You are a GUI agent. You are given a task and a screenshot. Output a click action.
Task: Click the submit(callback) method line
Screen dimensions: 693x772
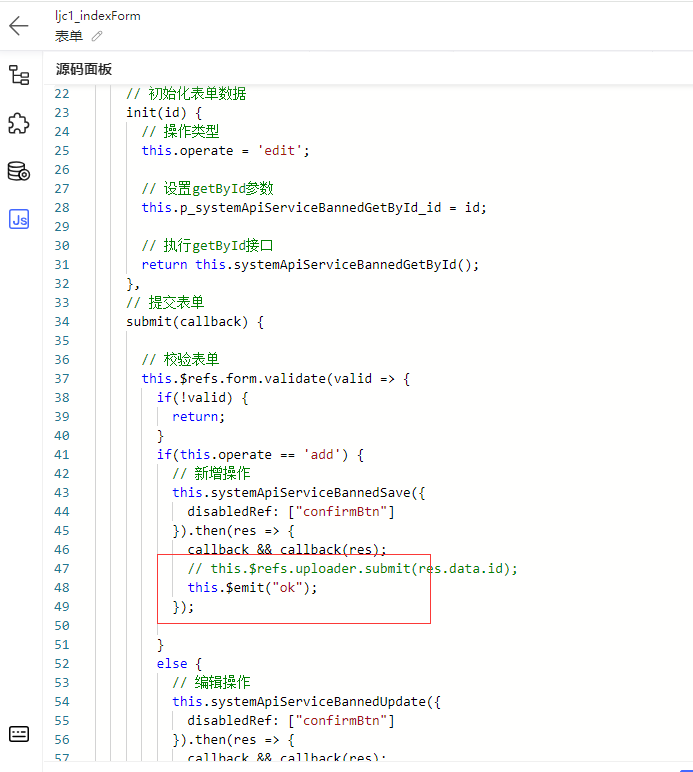point(195,322)
